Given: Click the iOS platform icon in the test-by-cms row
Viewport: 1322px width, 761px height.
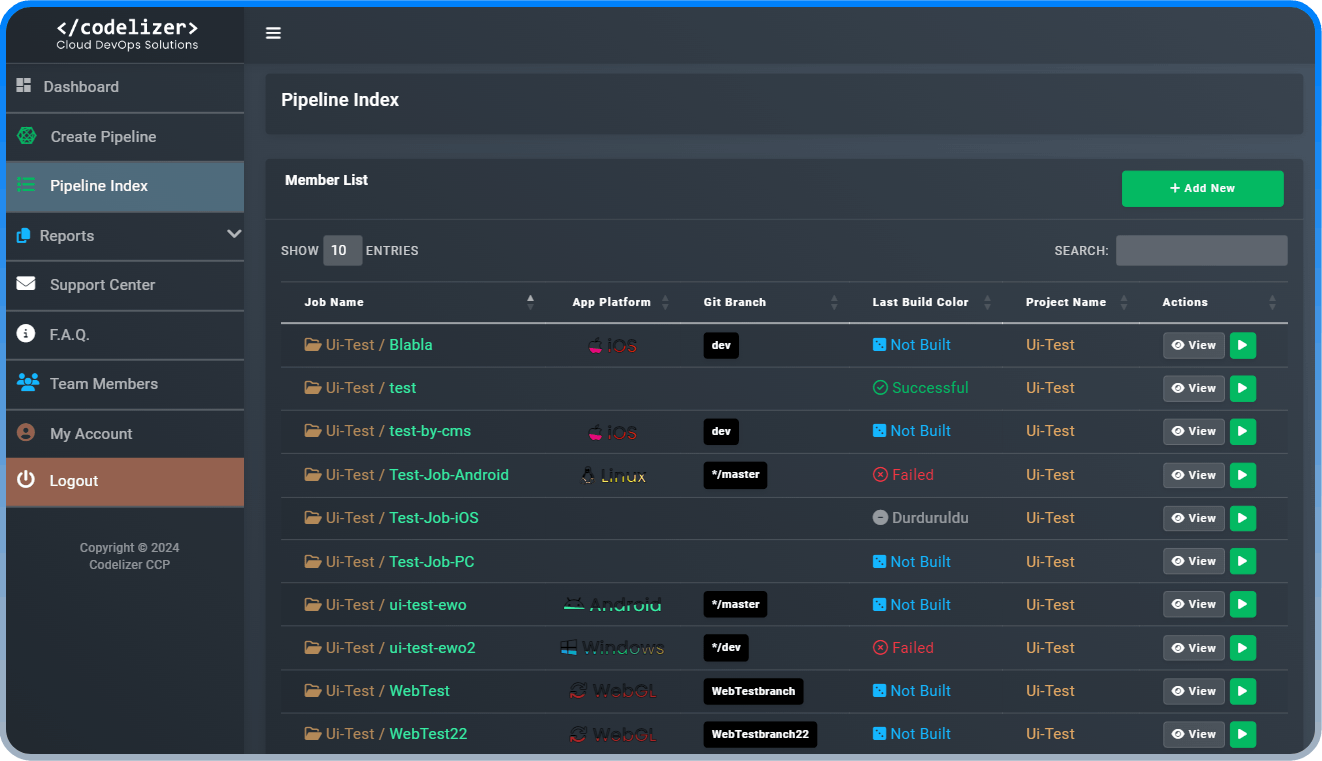Looking at the screenshot, I should coord(612,432).
